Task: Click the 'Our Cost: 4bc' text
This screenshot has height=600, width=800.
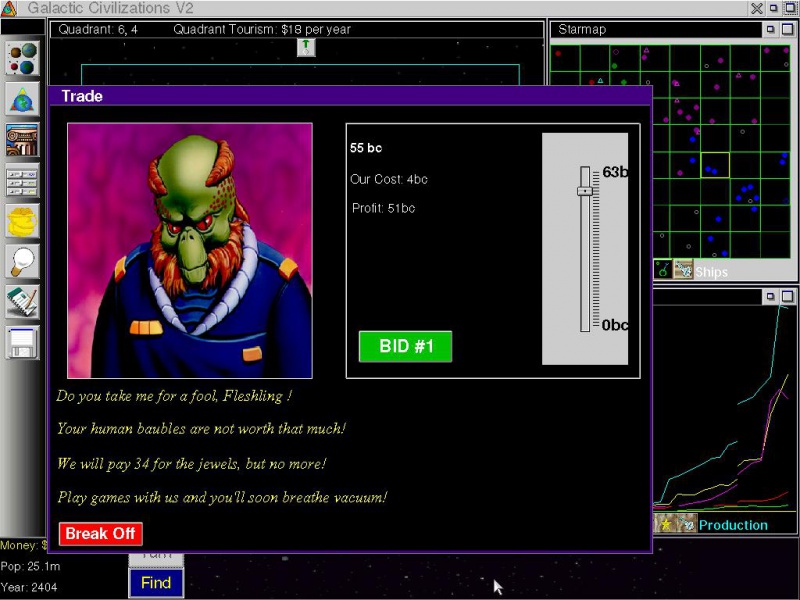Action: pos(389,179)
